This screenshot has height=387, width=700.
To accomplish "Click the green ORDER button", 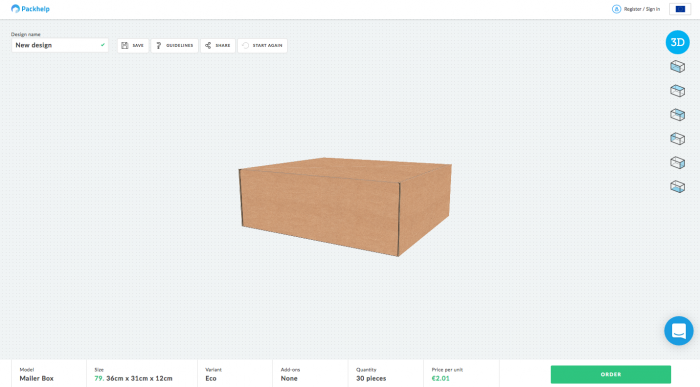I will click(611, 375).
